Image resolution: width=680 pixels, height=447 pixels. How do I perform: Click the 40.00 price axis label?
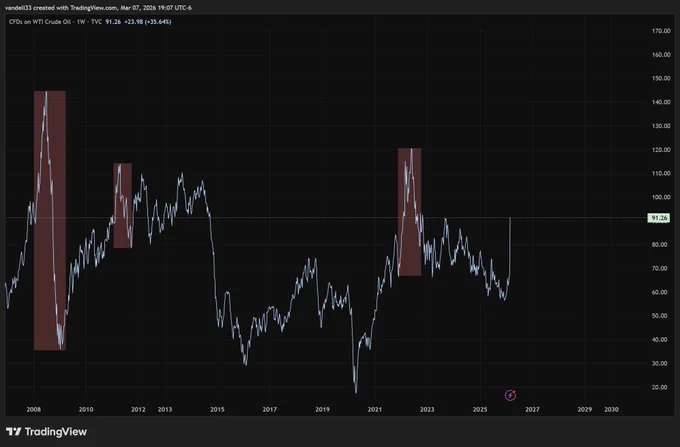(x=662, y=339)
